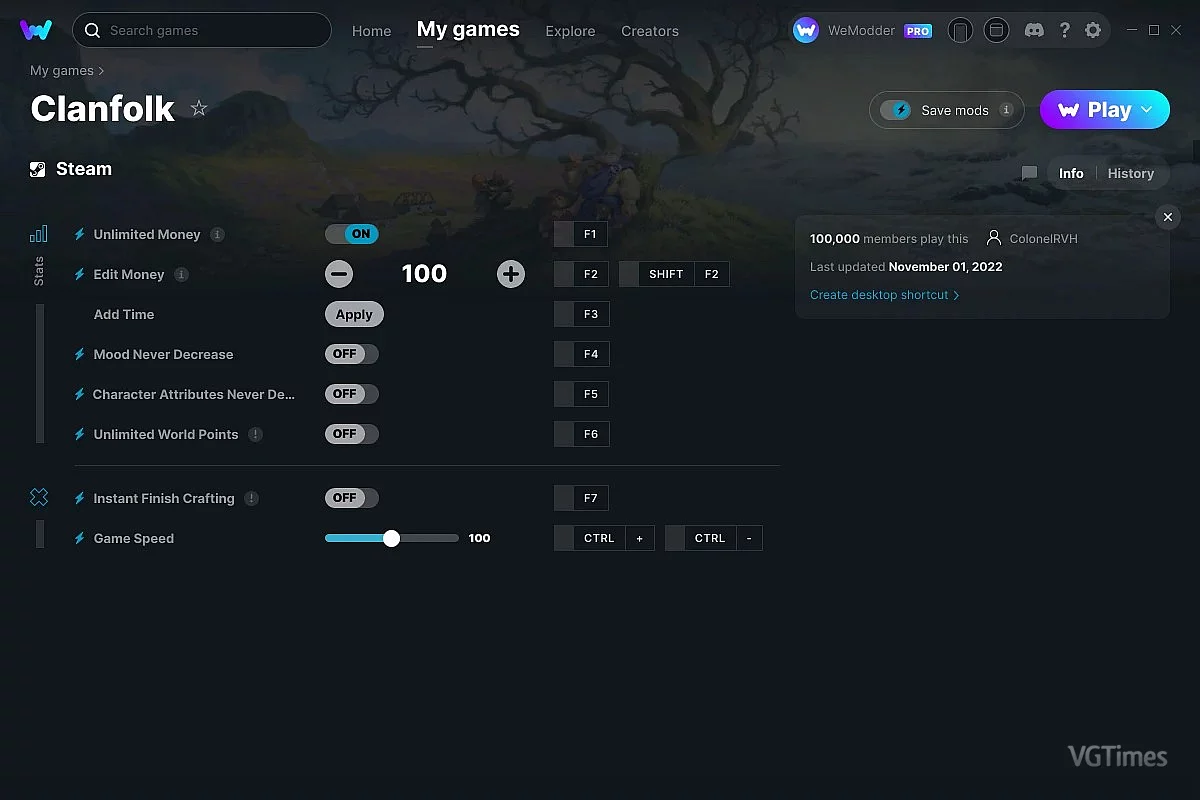Open the settings gear icon

[x=1093, y=31]
